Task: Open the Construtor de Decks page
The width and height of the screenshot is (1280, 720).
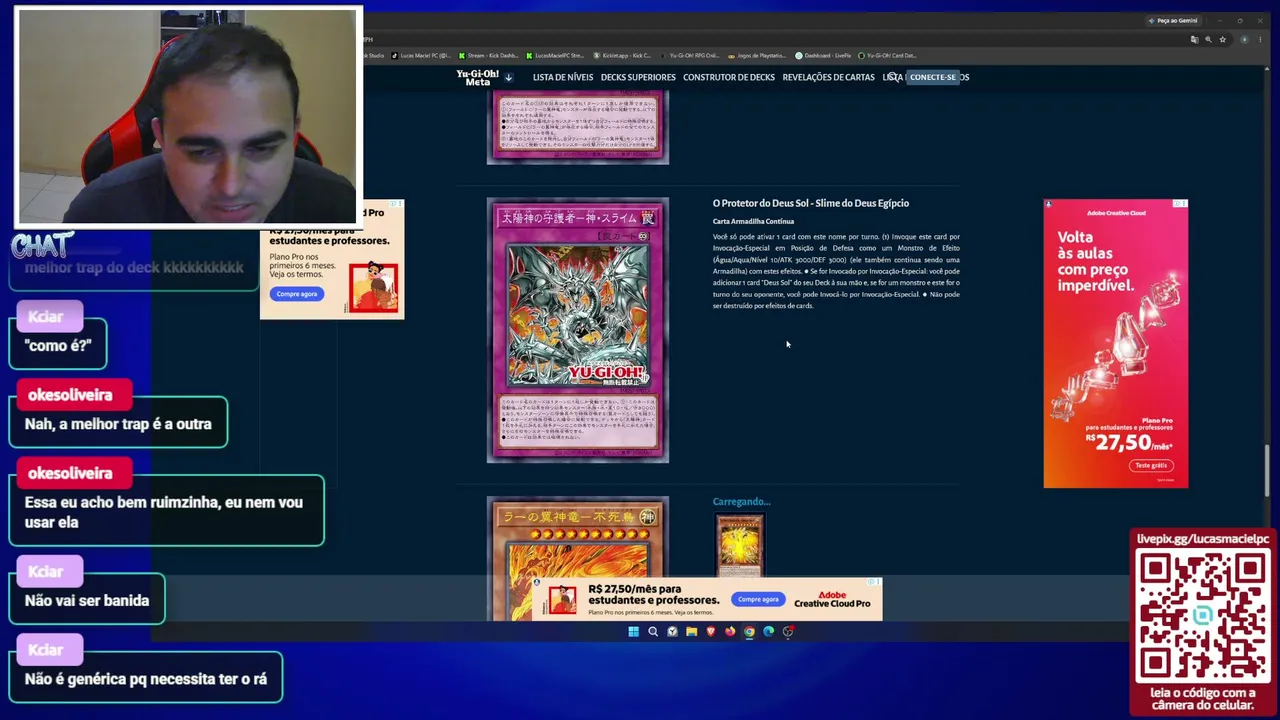Action: [x=729, y=77]
